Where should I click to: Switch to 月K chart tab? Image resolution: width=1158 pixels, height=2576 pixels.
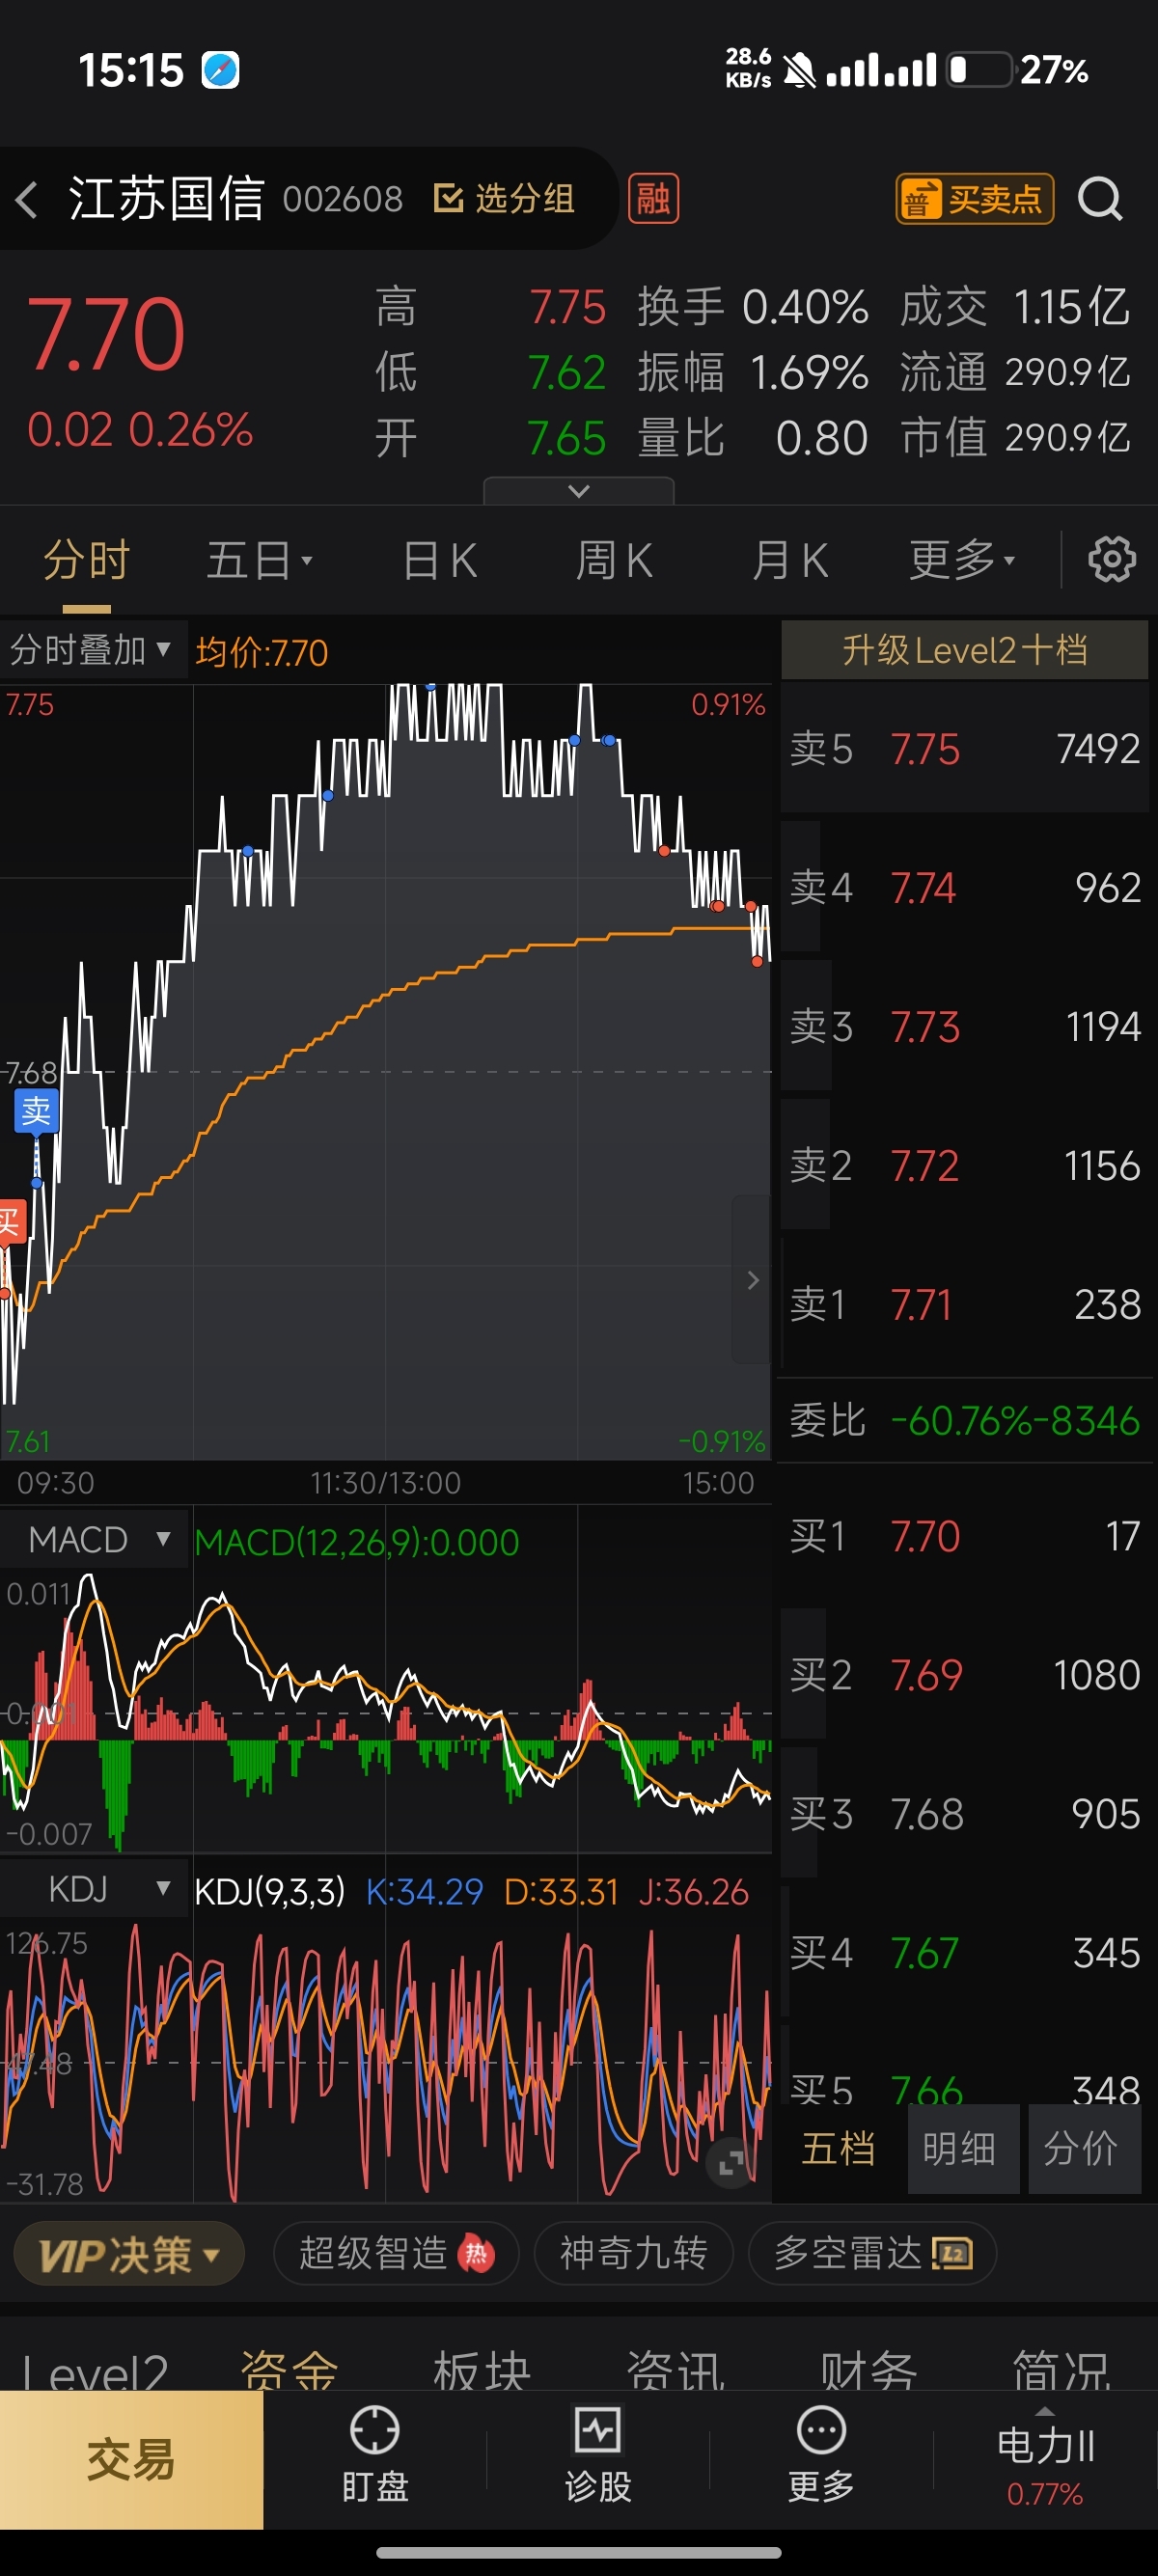point(790,560)
